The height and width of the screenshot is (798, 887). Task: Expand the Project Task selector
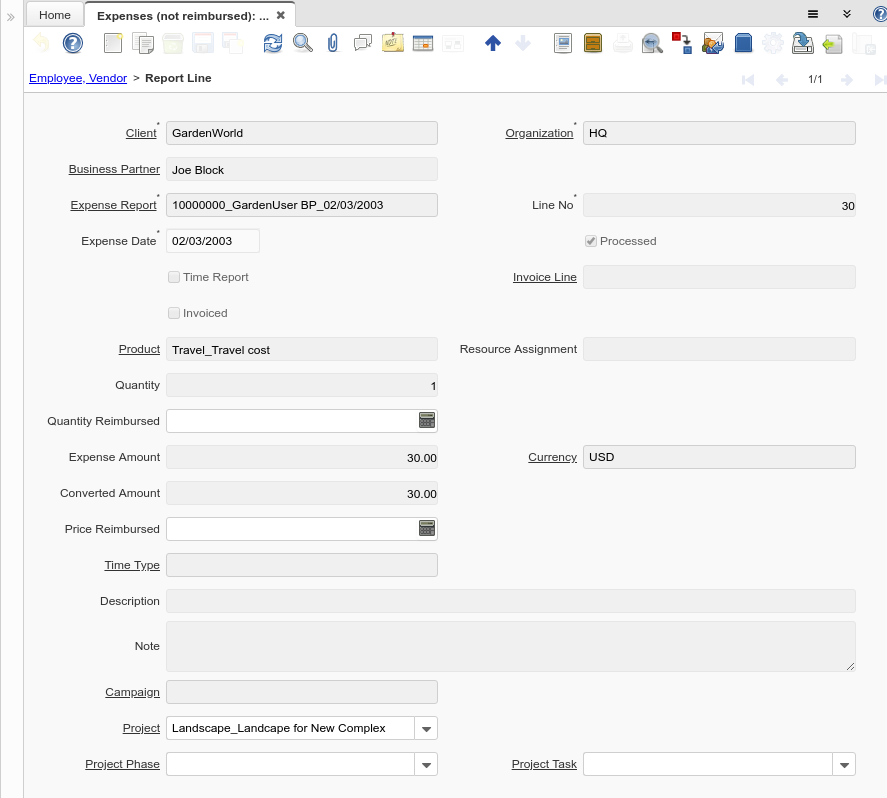pyautogui.click(x=843, y=764)
